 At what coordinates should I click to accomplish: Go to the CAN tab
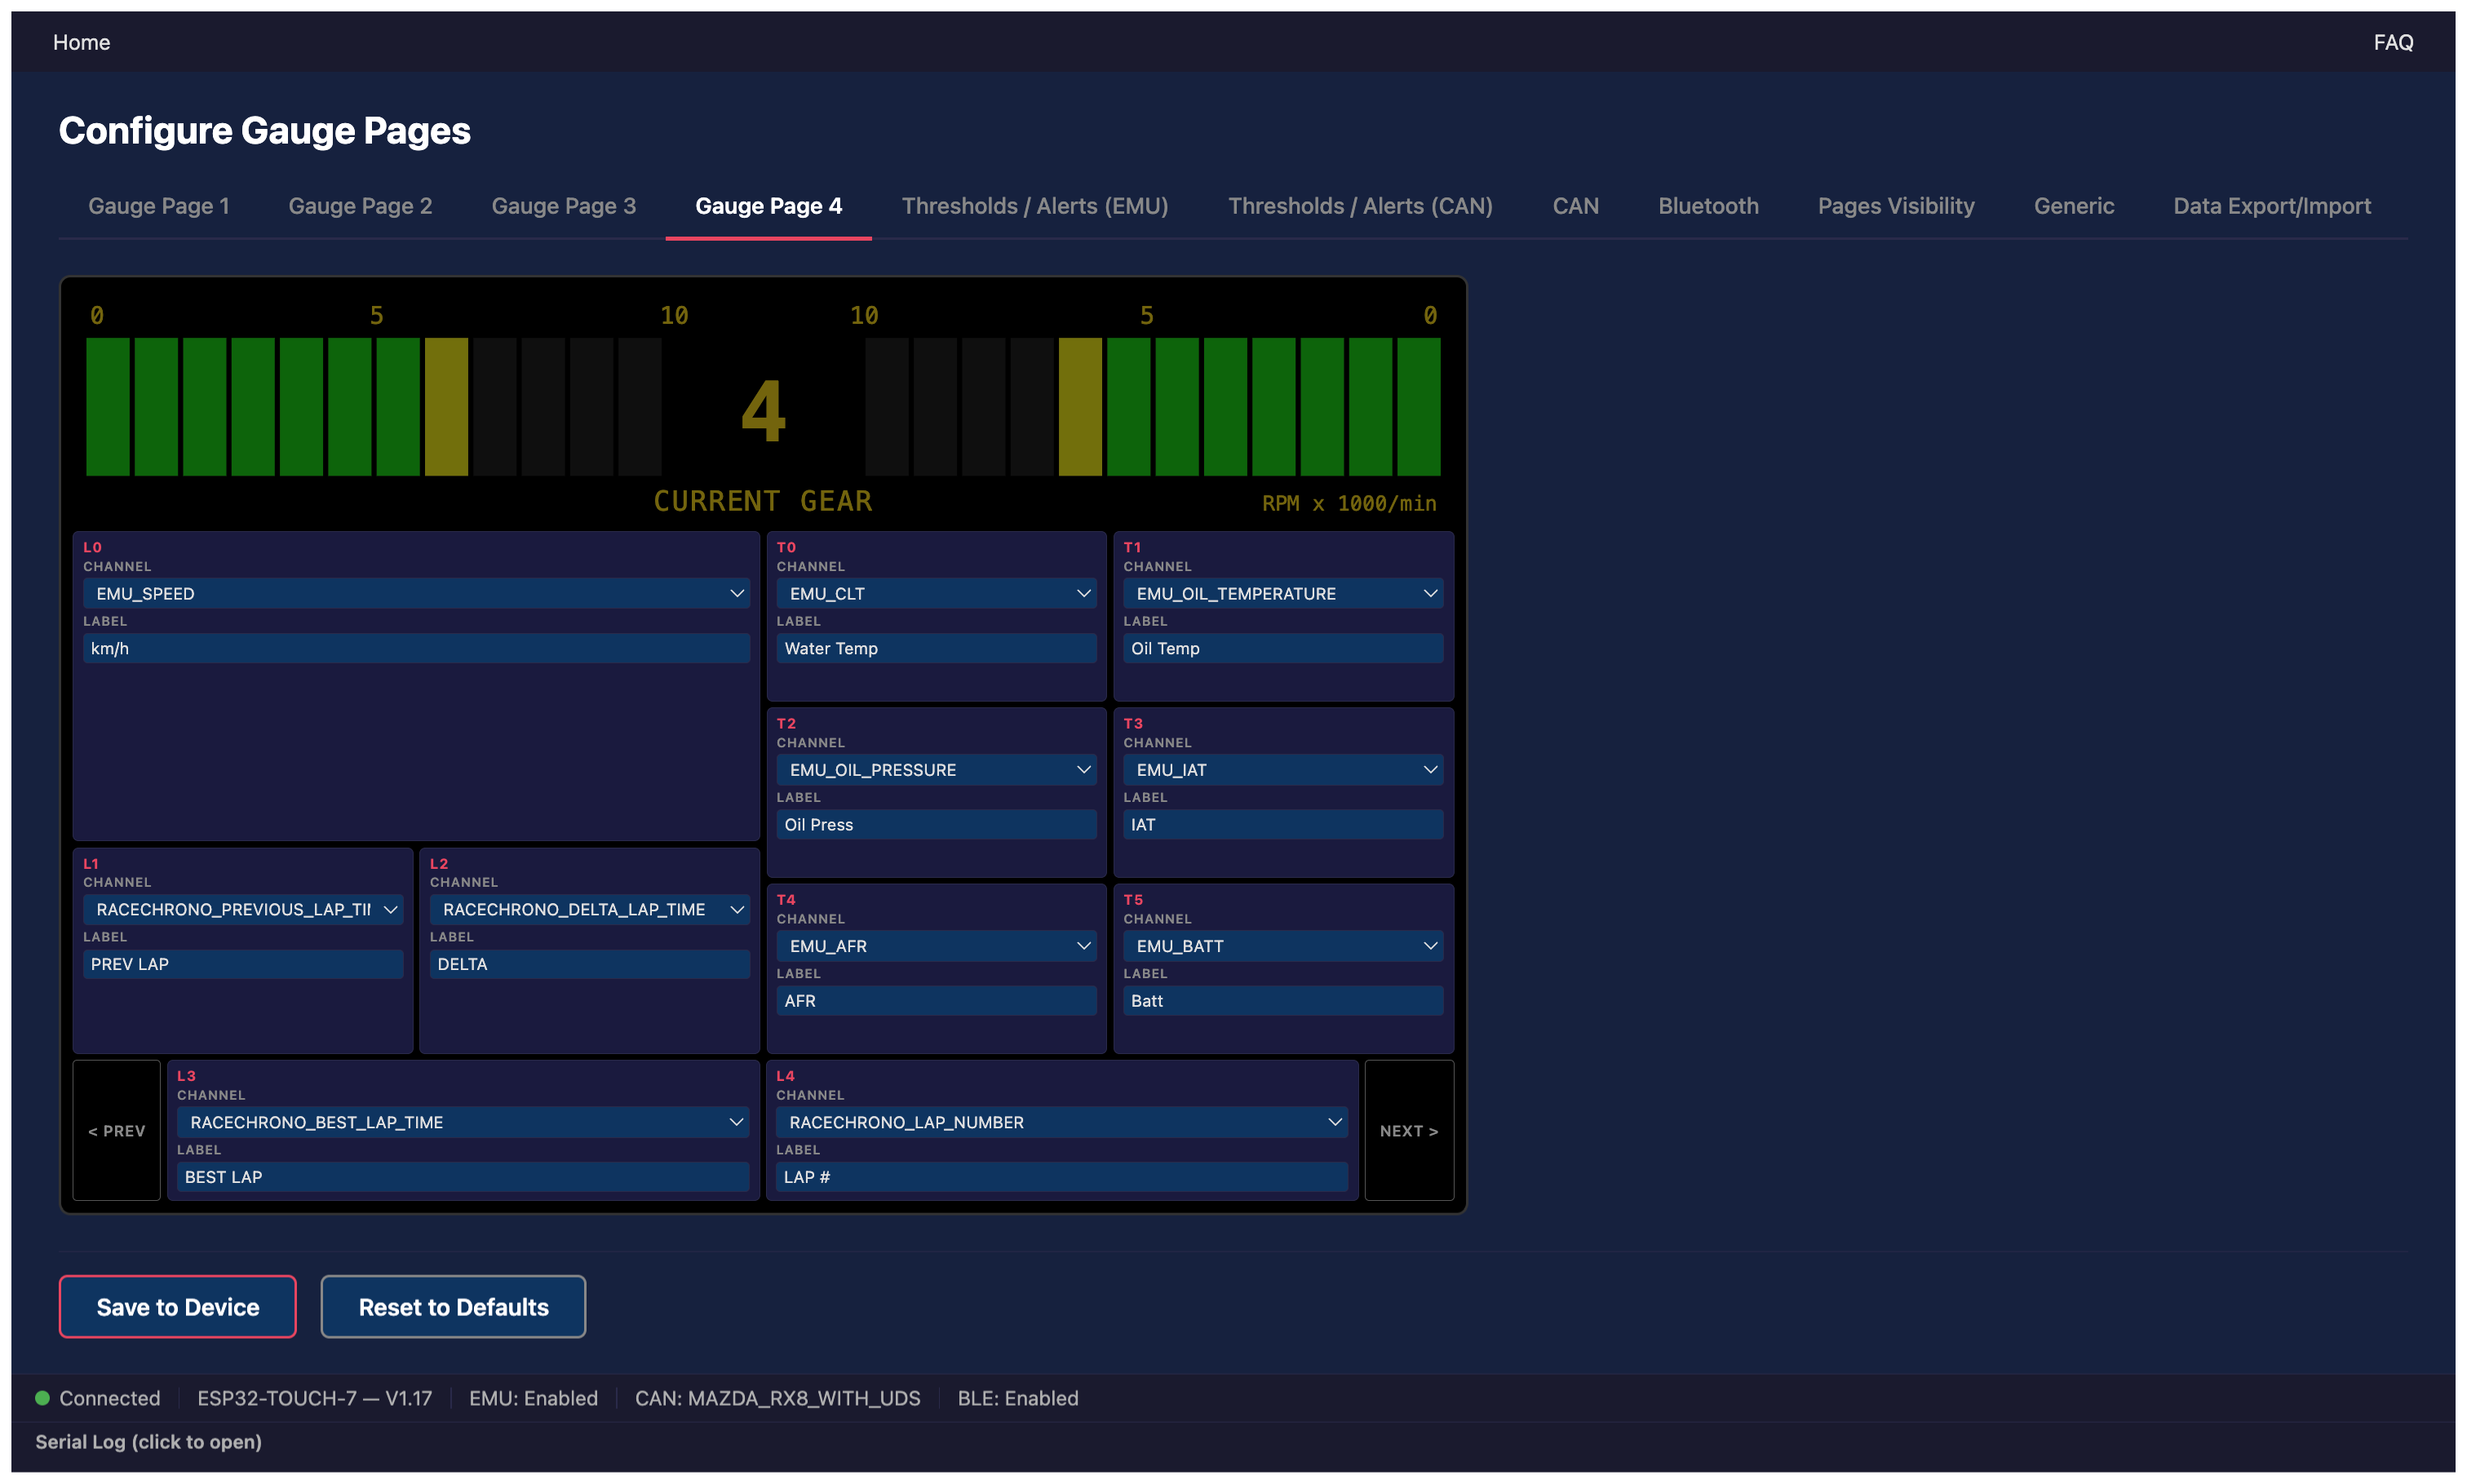pyautogui.click(x=1575, y=206)
